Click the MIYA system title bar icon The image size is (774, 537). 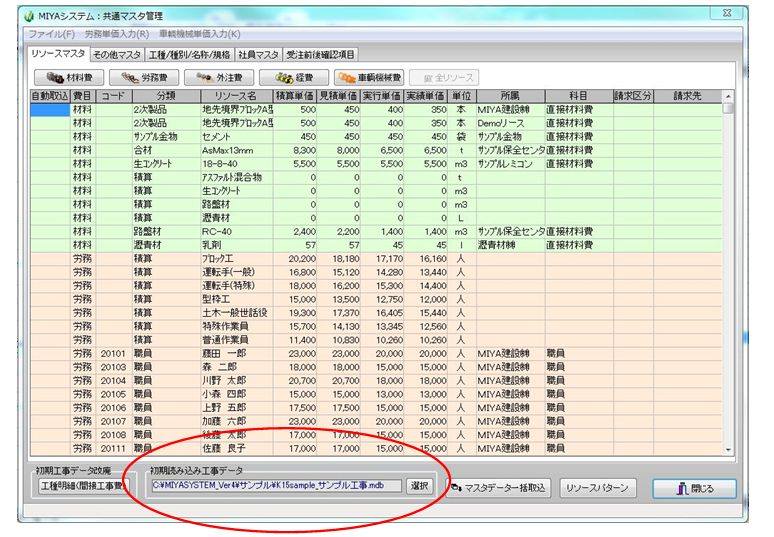tap(29, 16)
